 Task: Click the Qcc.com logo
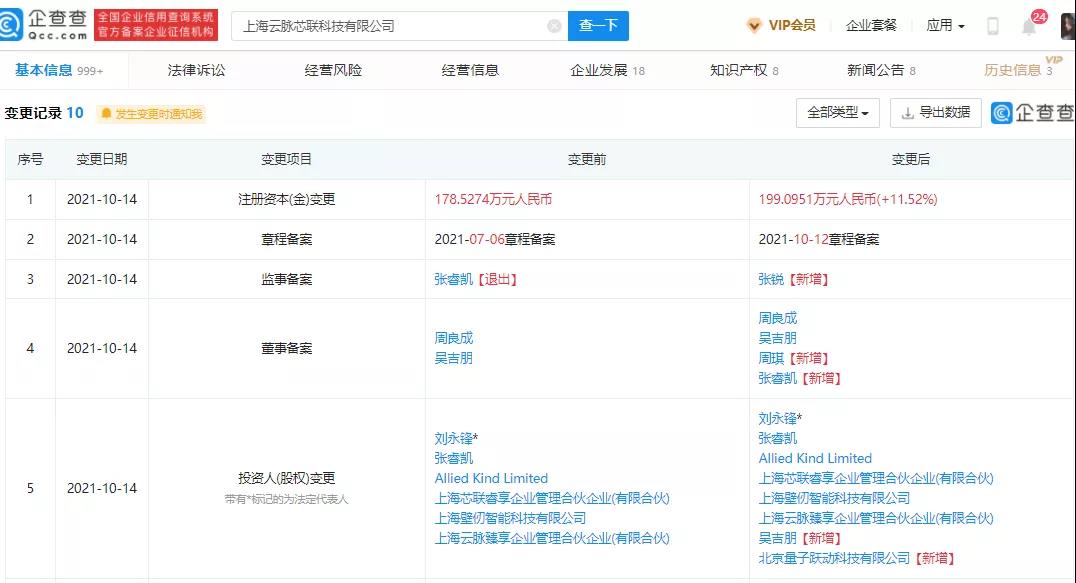(44, 25)
